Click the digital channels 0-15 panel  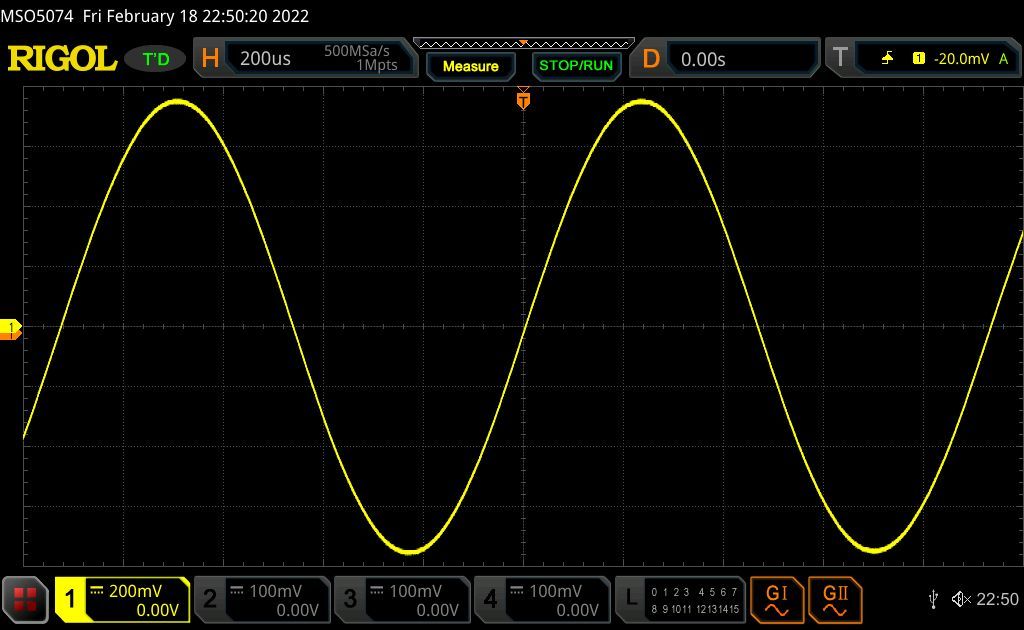[695, 601]
